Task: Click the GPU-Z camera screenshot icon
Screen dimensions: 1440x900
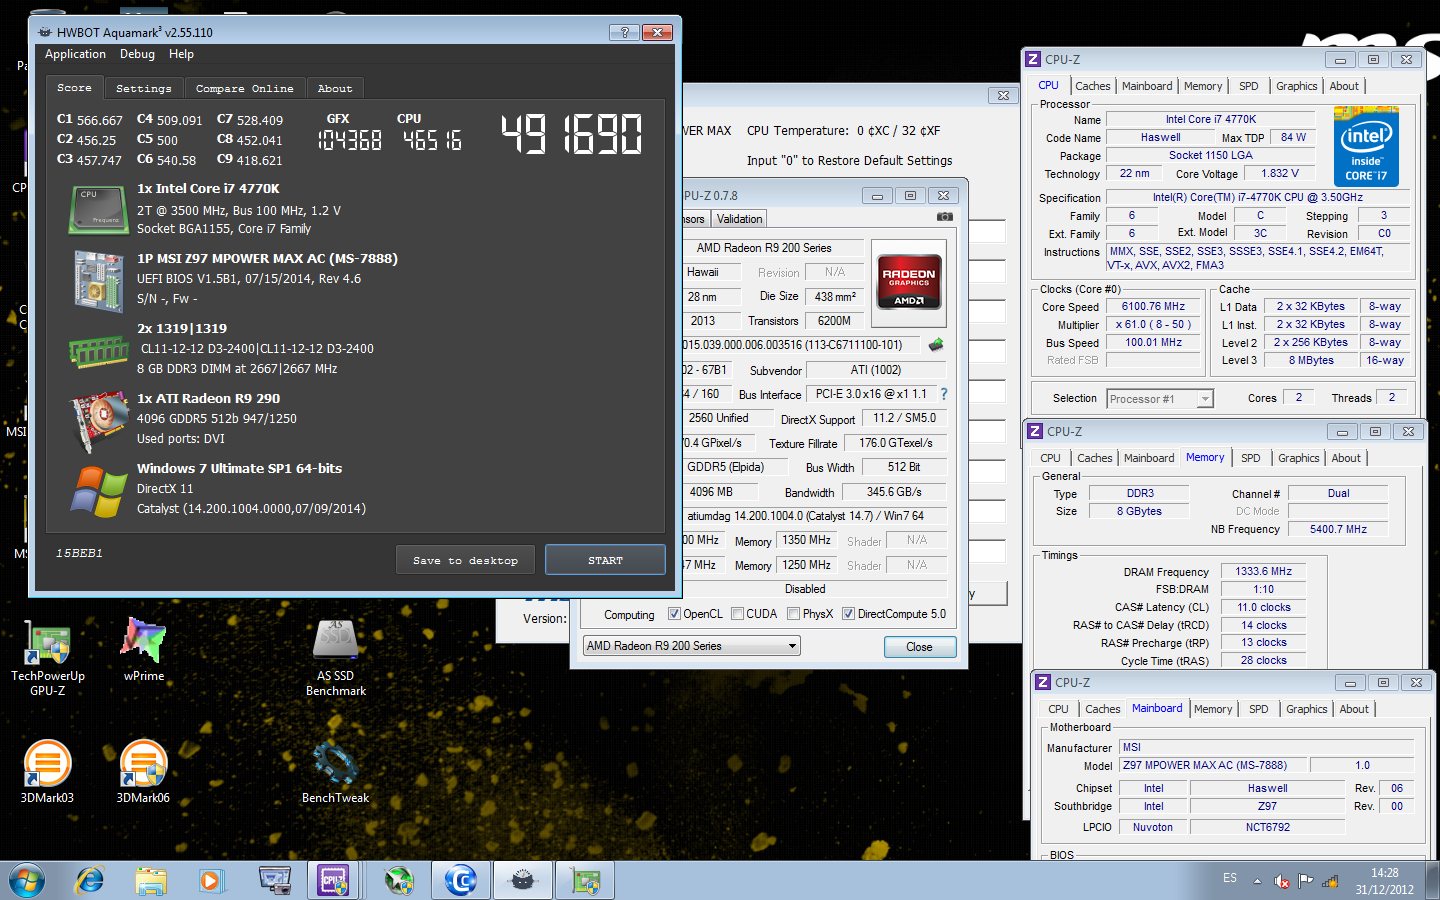Action: click(944, 217)
